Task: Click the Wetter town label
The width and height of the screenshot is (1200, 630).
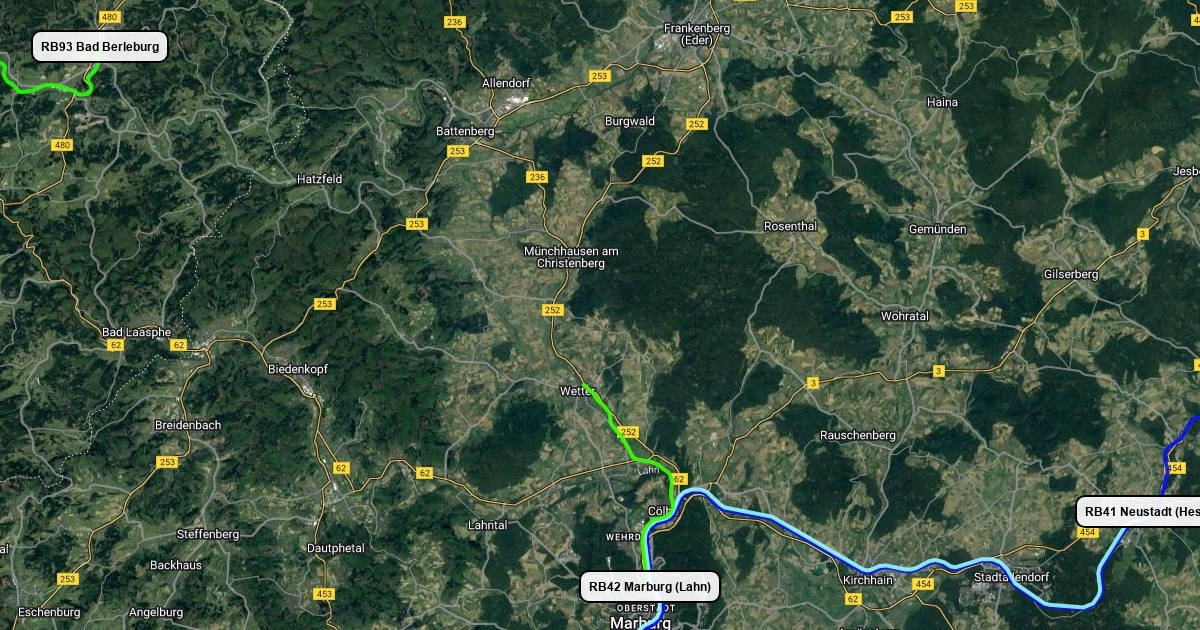Action: pos(578,390)
